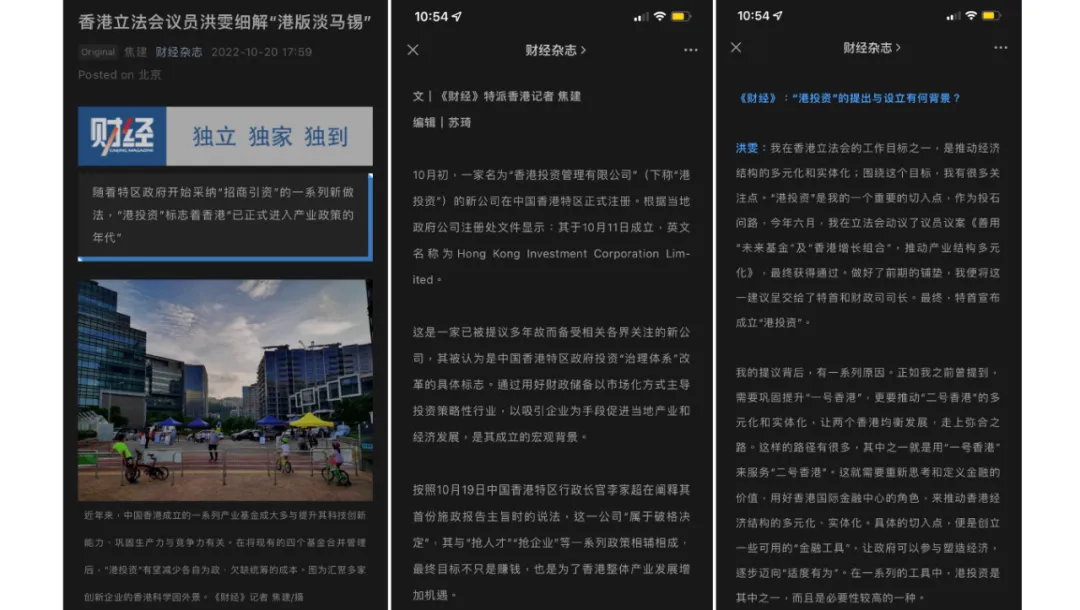Close the middle phone article view
This screenshot has height=610, width=1080.
point(413,50)
